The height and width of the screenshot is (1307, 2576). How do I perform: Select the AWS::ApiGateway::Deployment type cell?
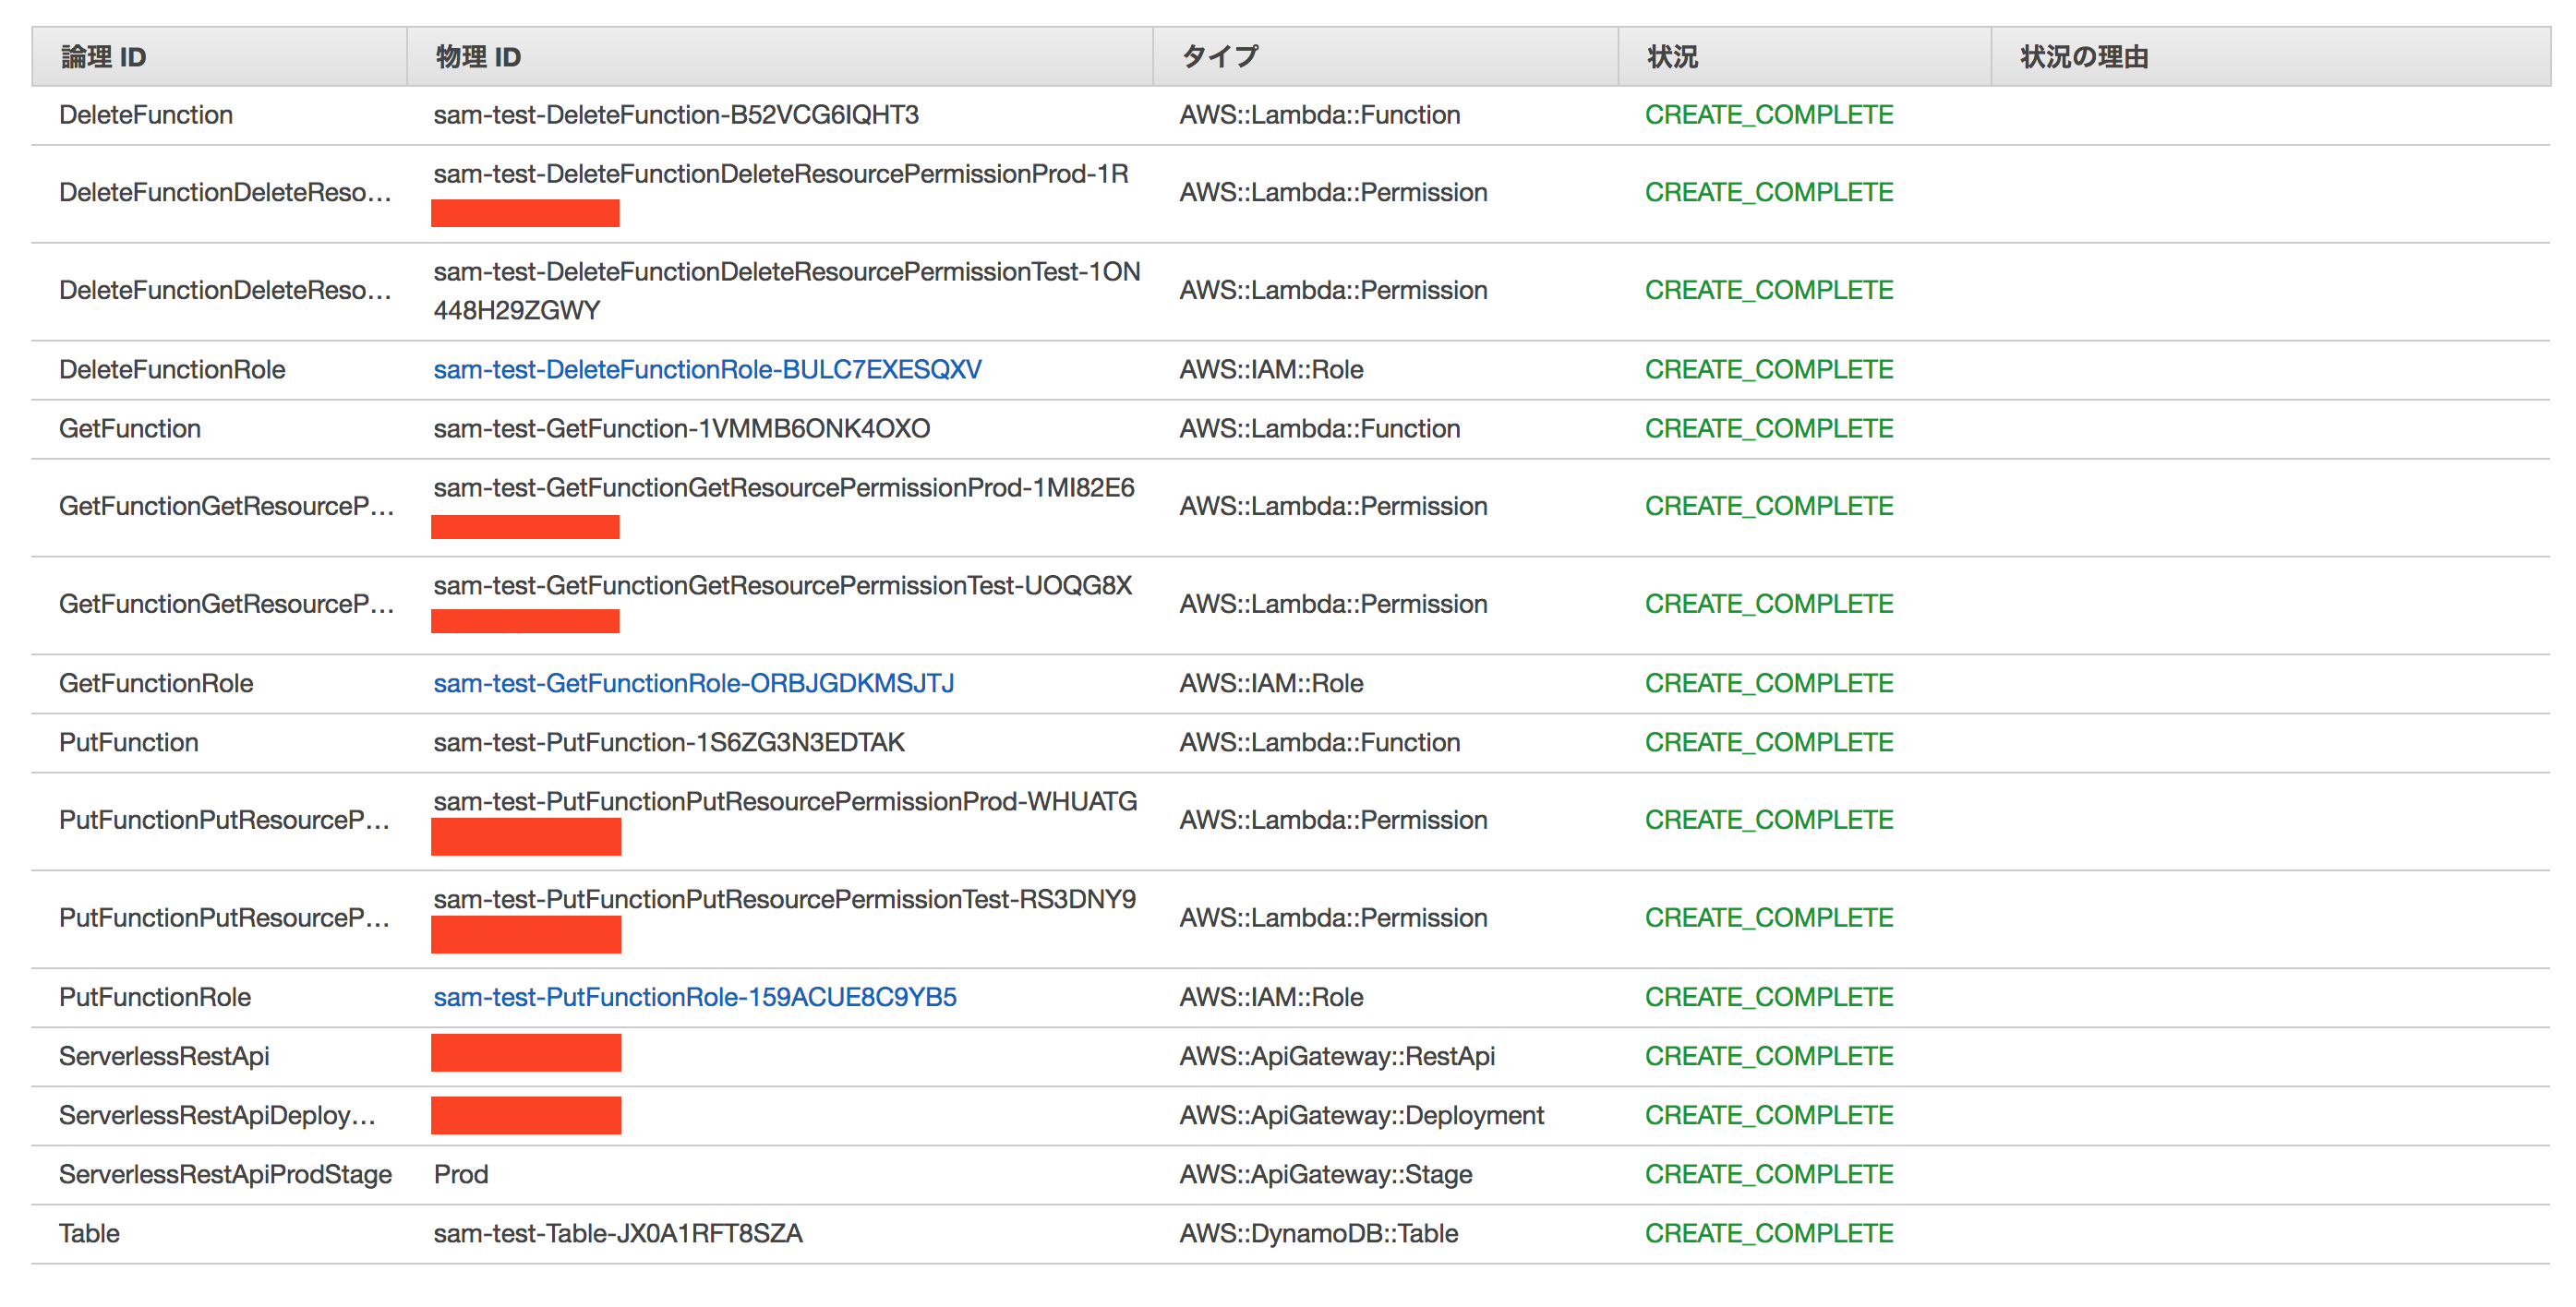point(1362,1116)
